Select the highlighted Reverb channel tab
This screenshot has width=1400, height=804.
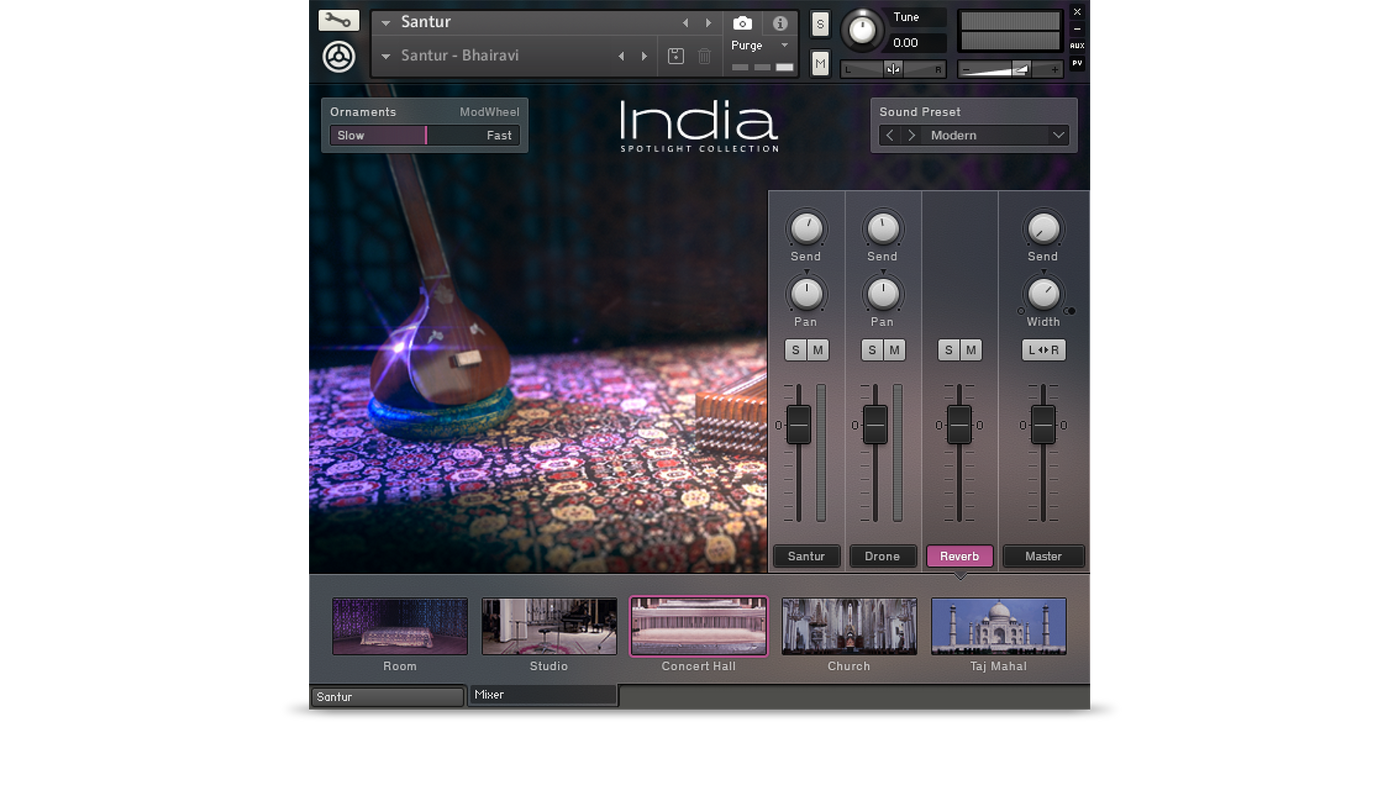click(959, 556)
